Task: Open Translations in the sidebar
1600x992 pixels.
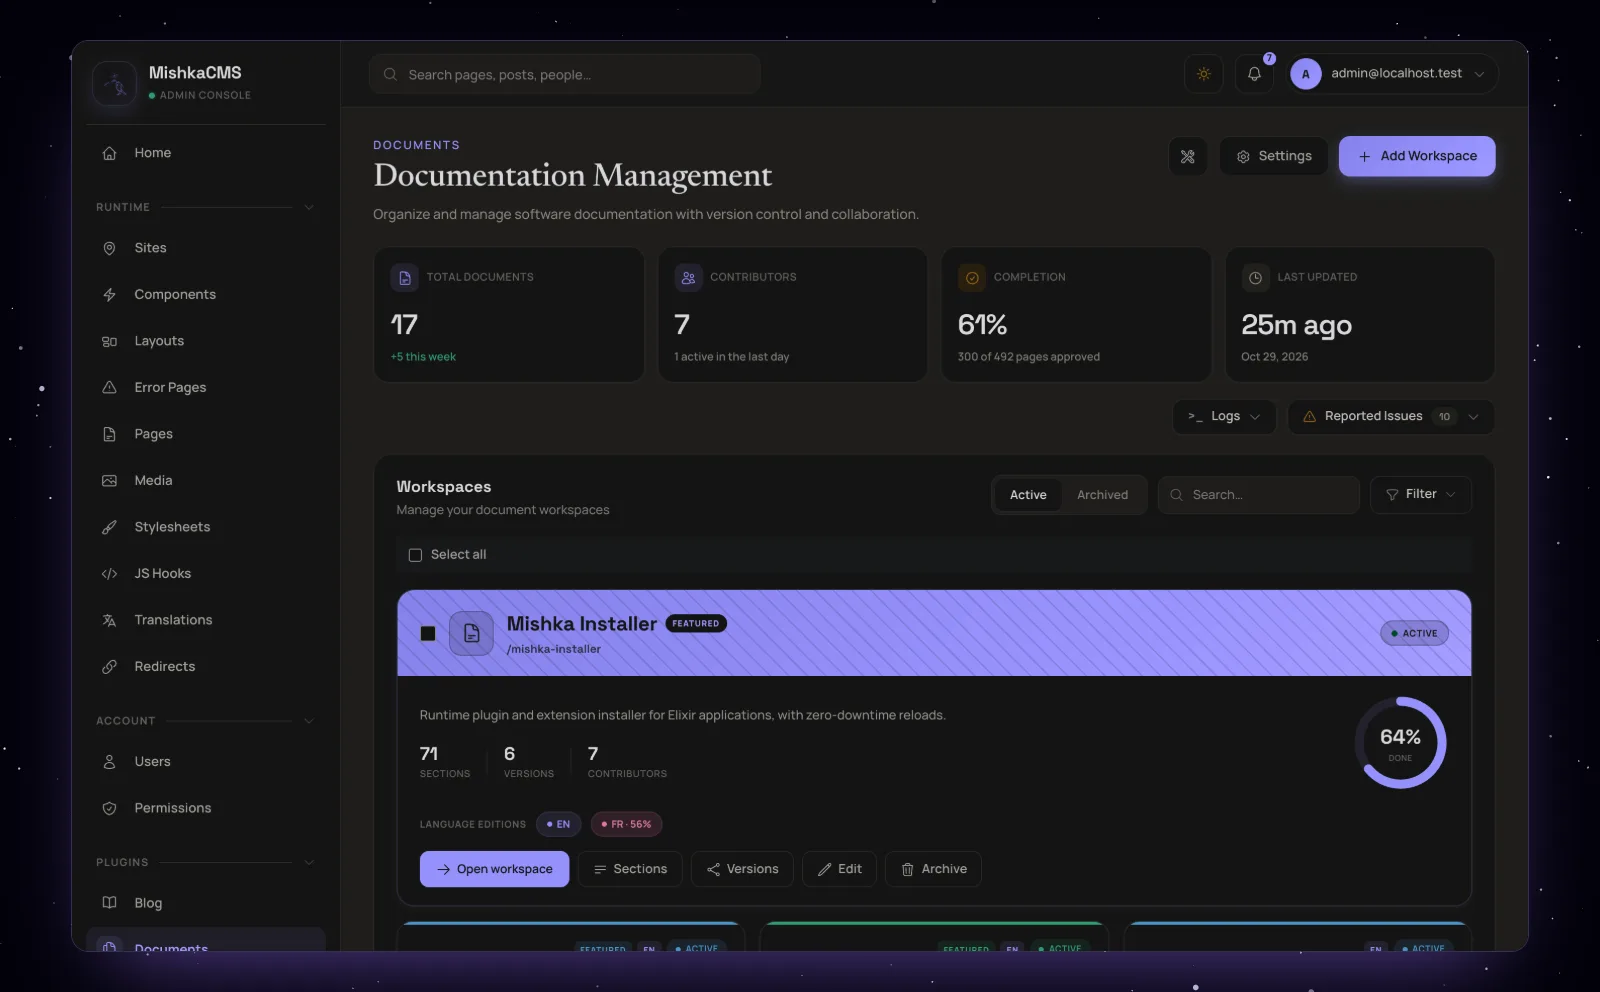Action: pos(206,620)
